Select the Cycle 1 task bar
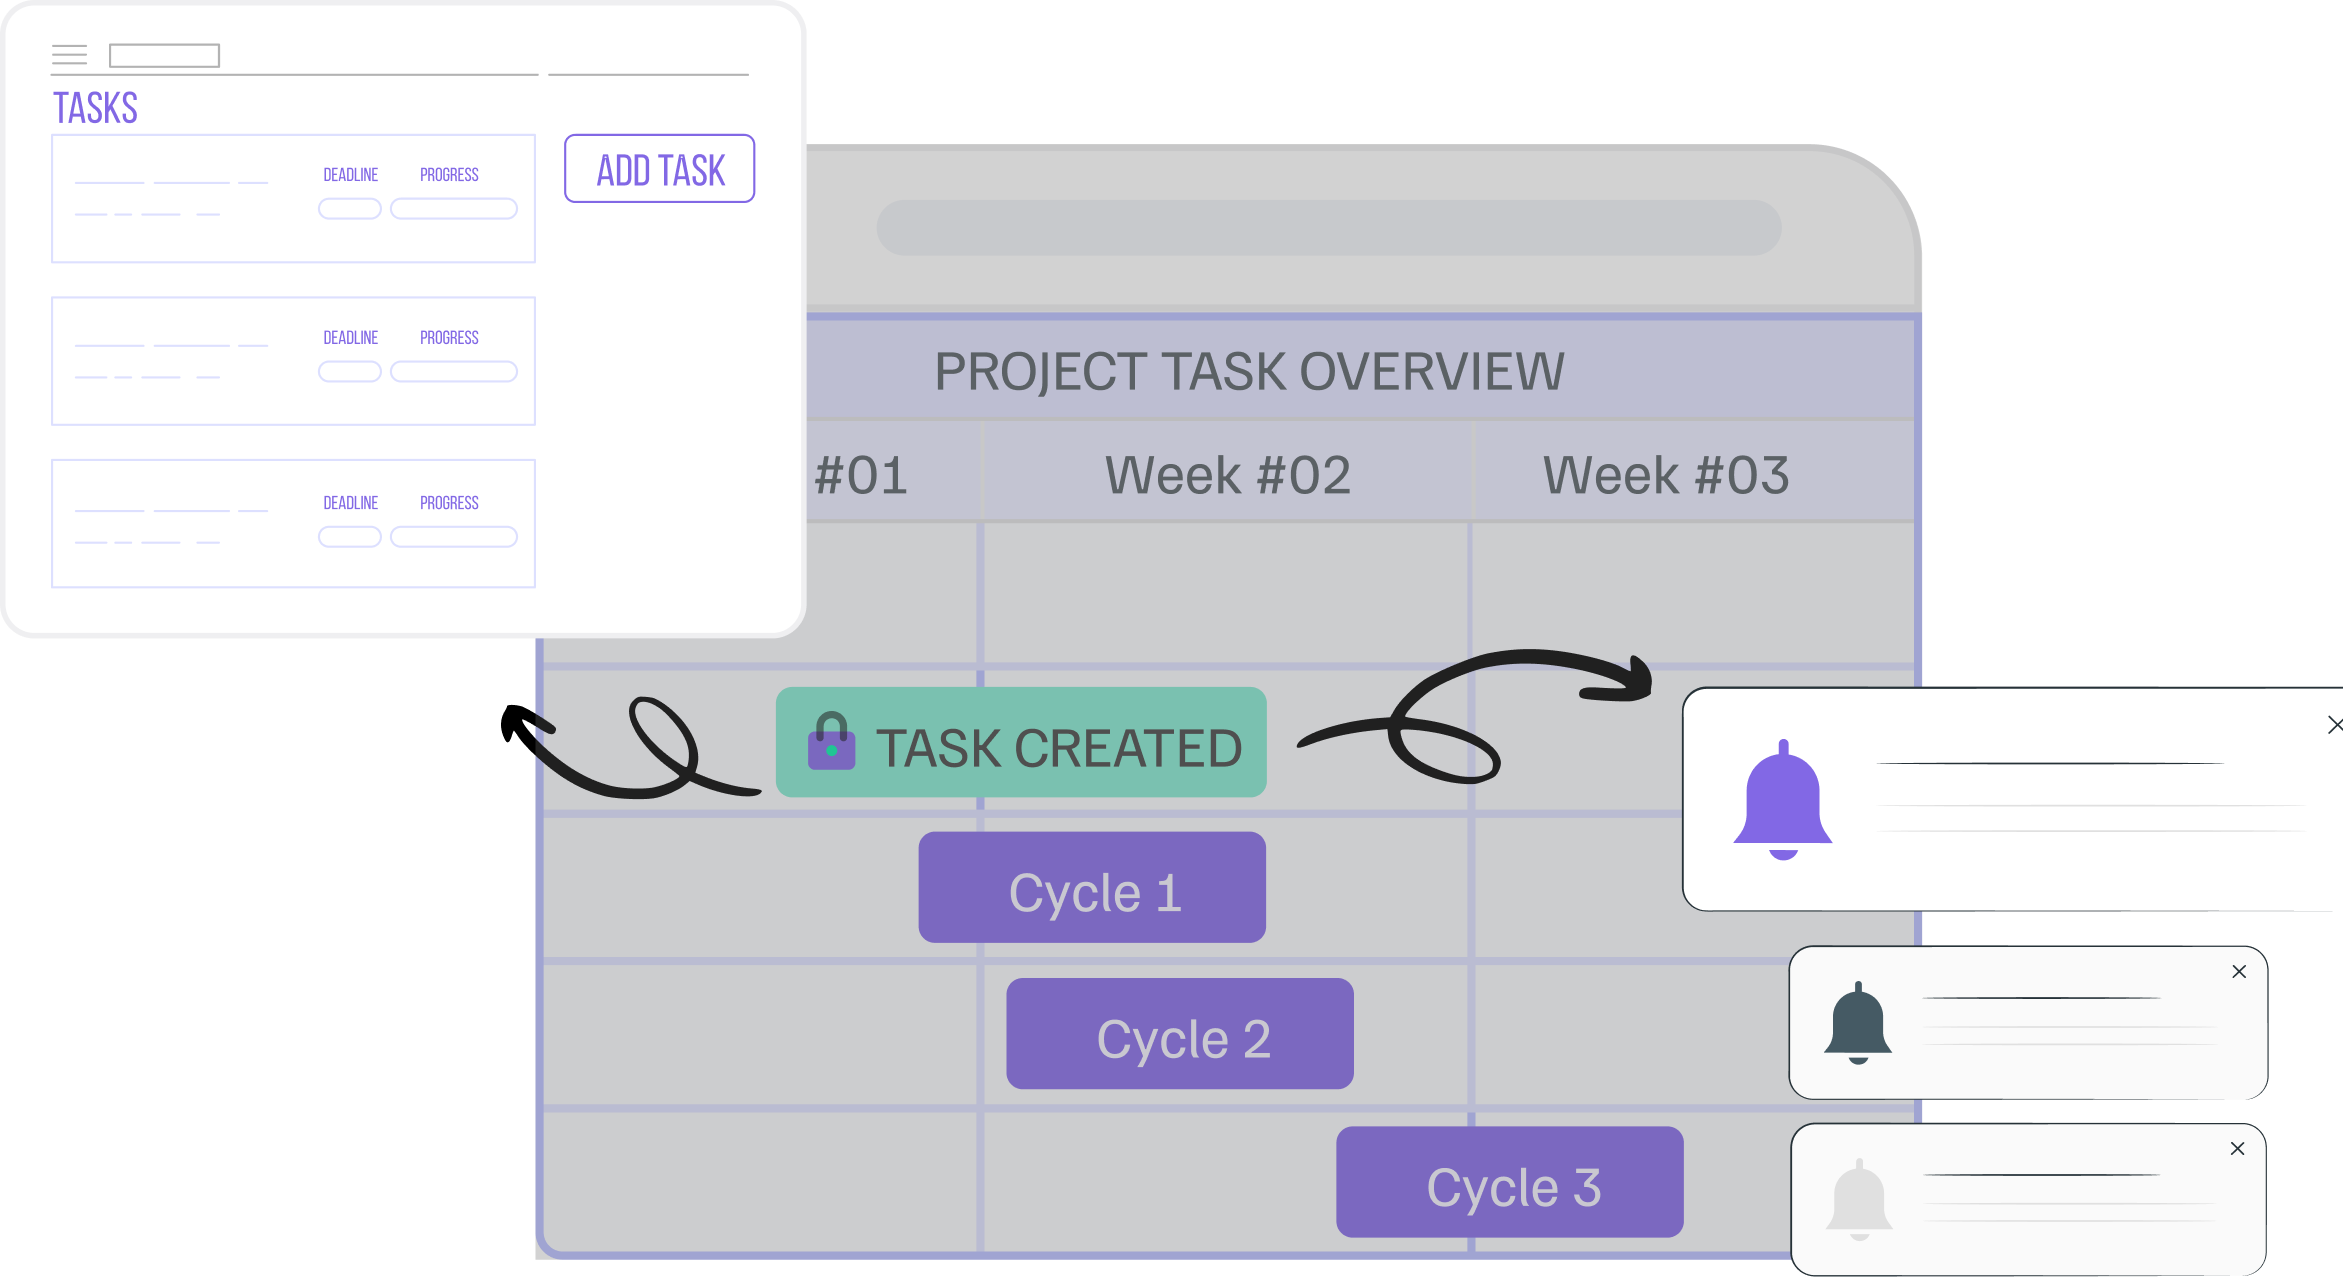Viewport: 2343px width, 1277px height. pos(1092,888)
